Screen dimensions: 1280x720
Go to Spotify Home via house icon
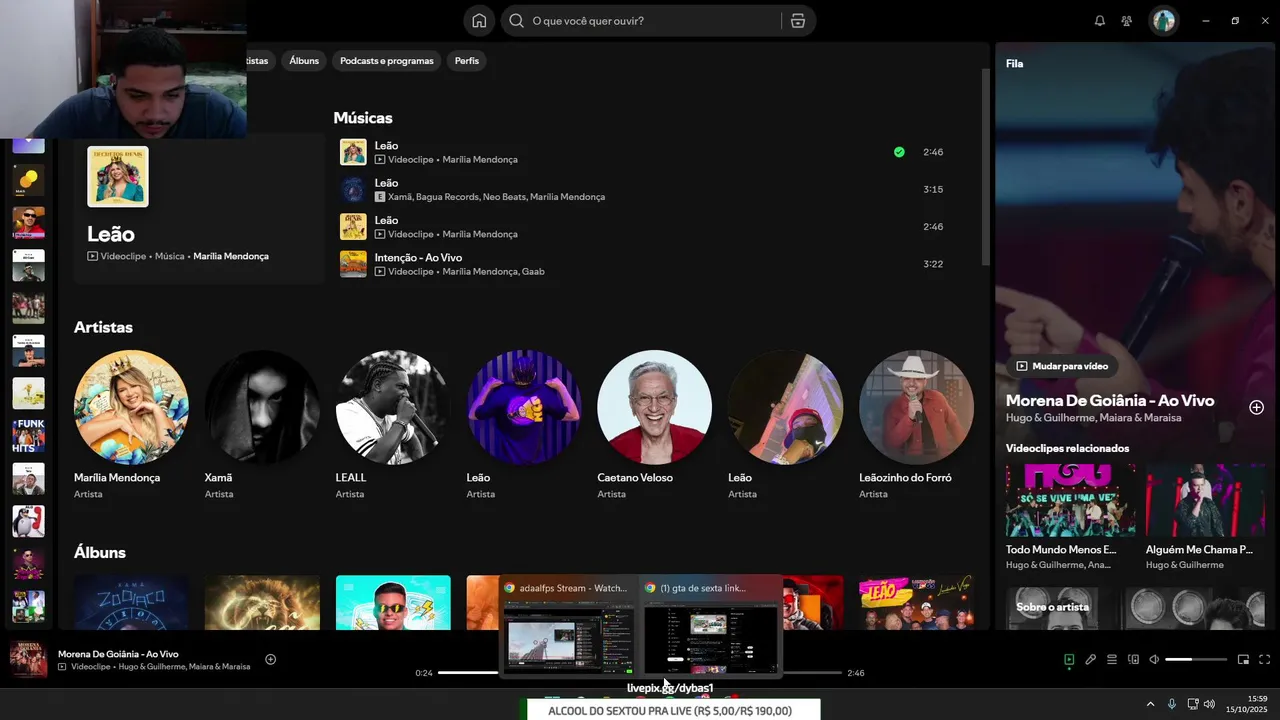[479, 21]
